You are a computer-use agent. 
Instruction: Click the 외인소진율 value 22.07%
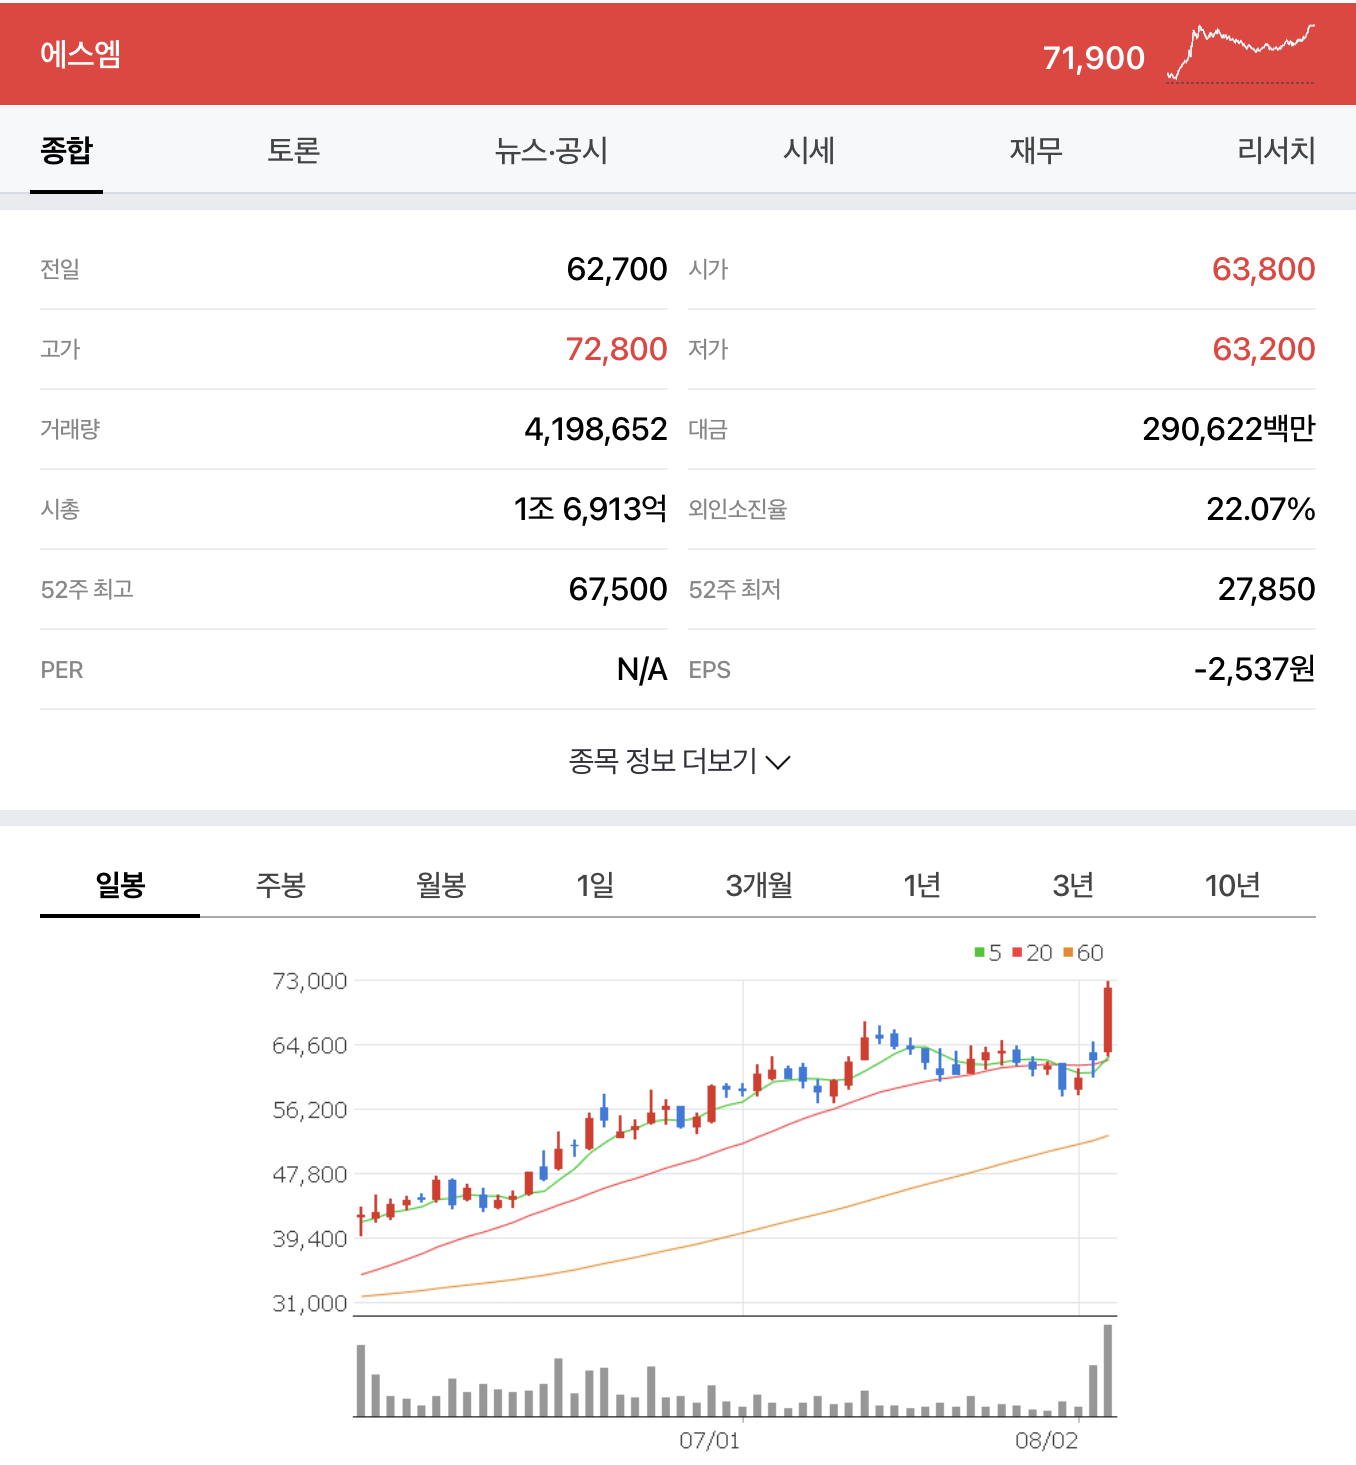[1261, 509]
